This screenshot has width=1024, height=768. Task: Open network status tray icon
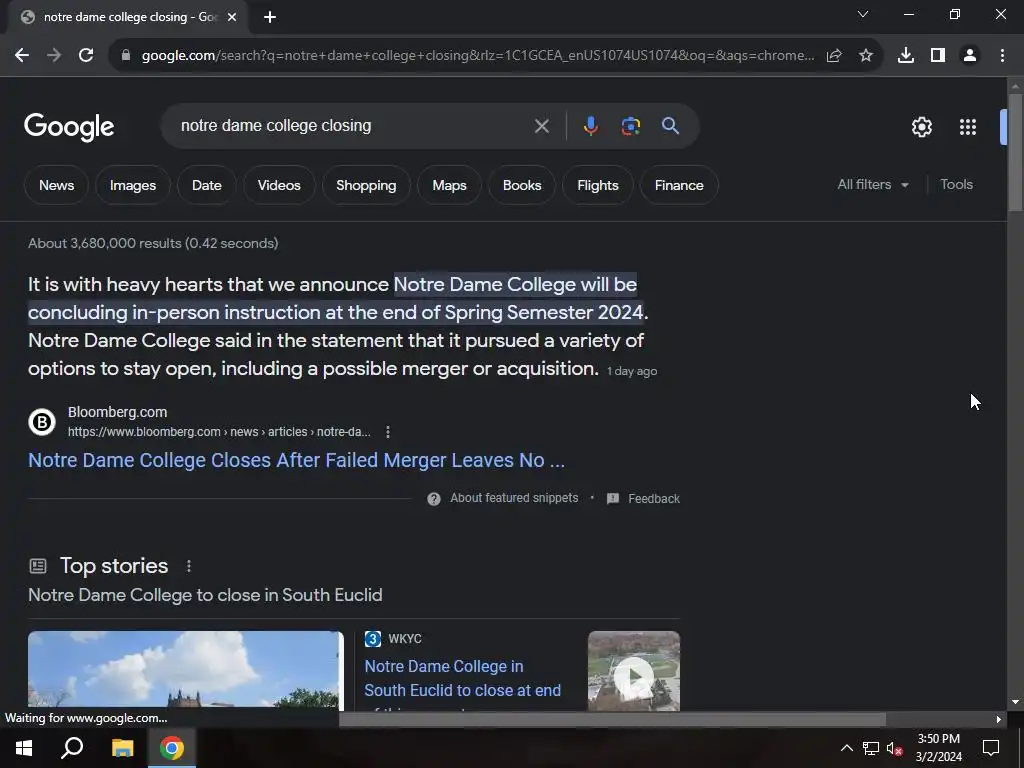(871, 748)
